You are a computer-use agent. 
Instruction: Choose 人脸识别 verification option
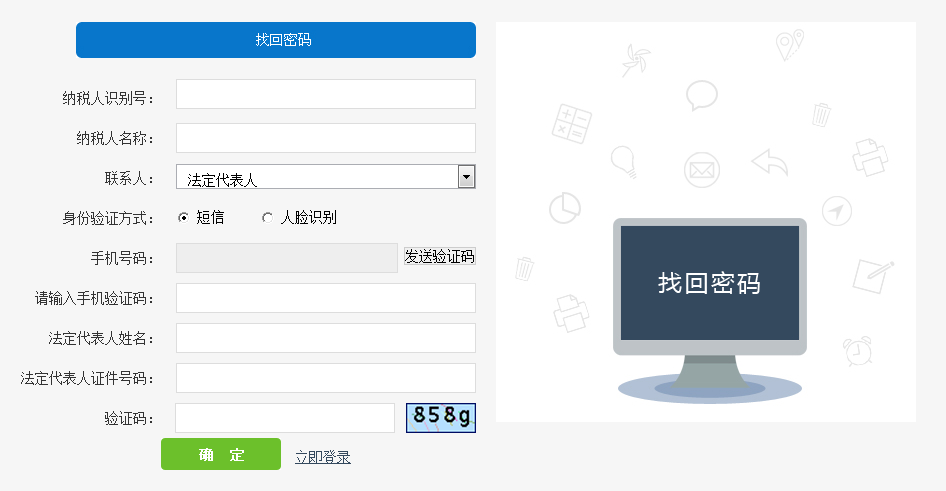pos(267,218)
